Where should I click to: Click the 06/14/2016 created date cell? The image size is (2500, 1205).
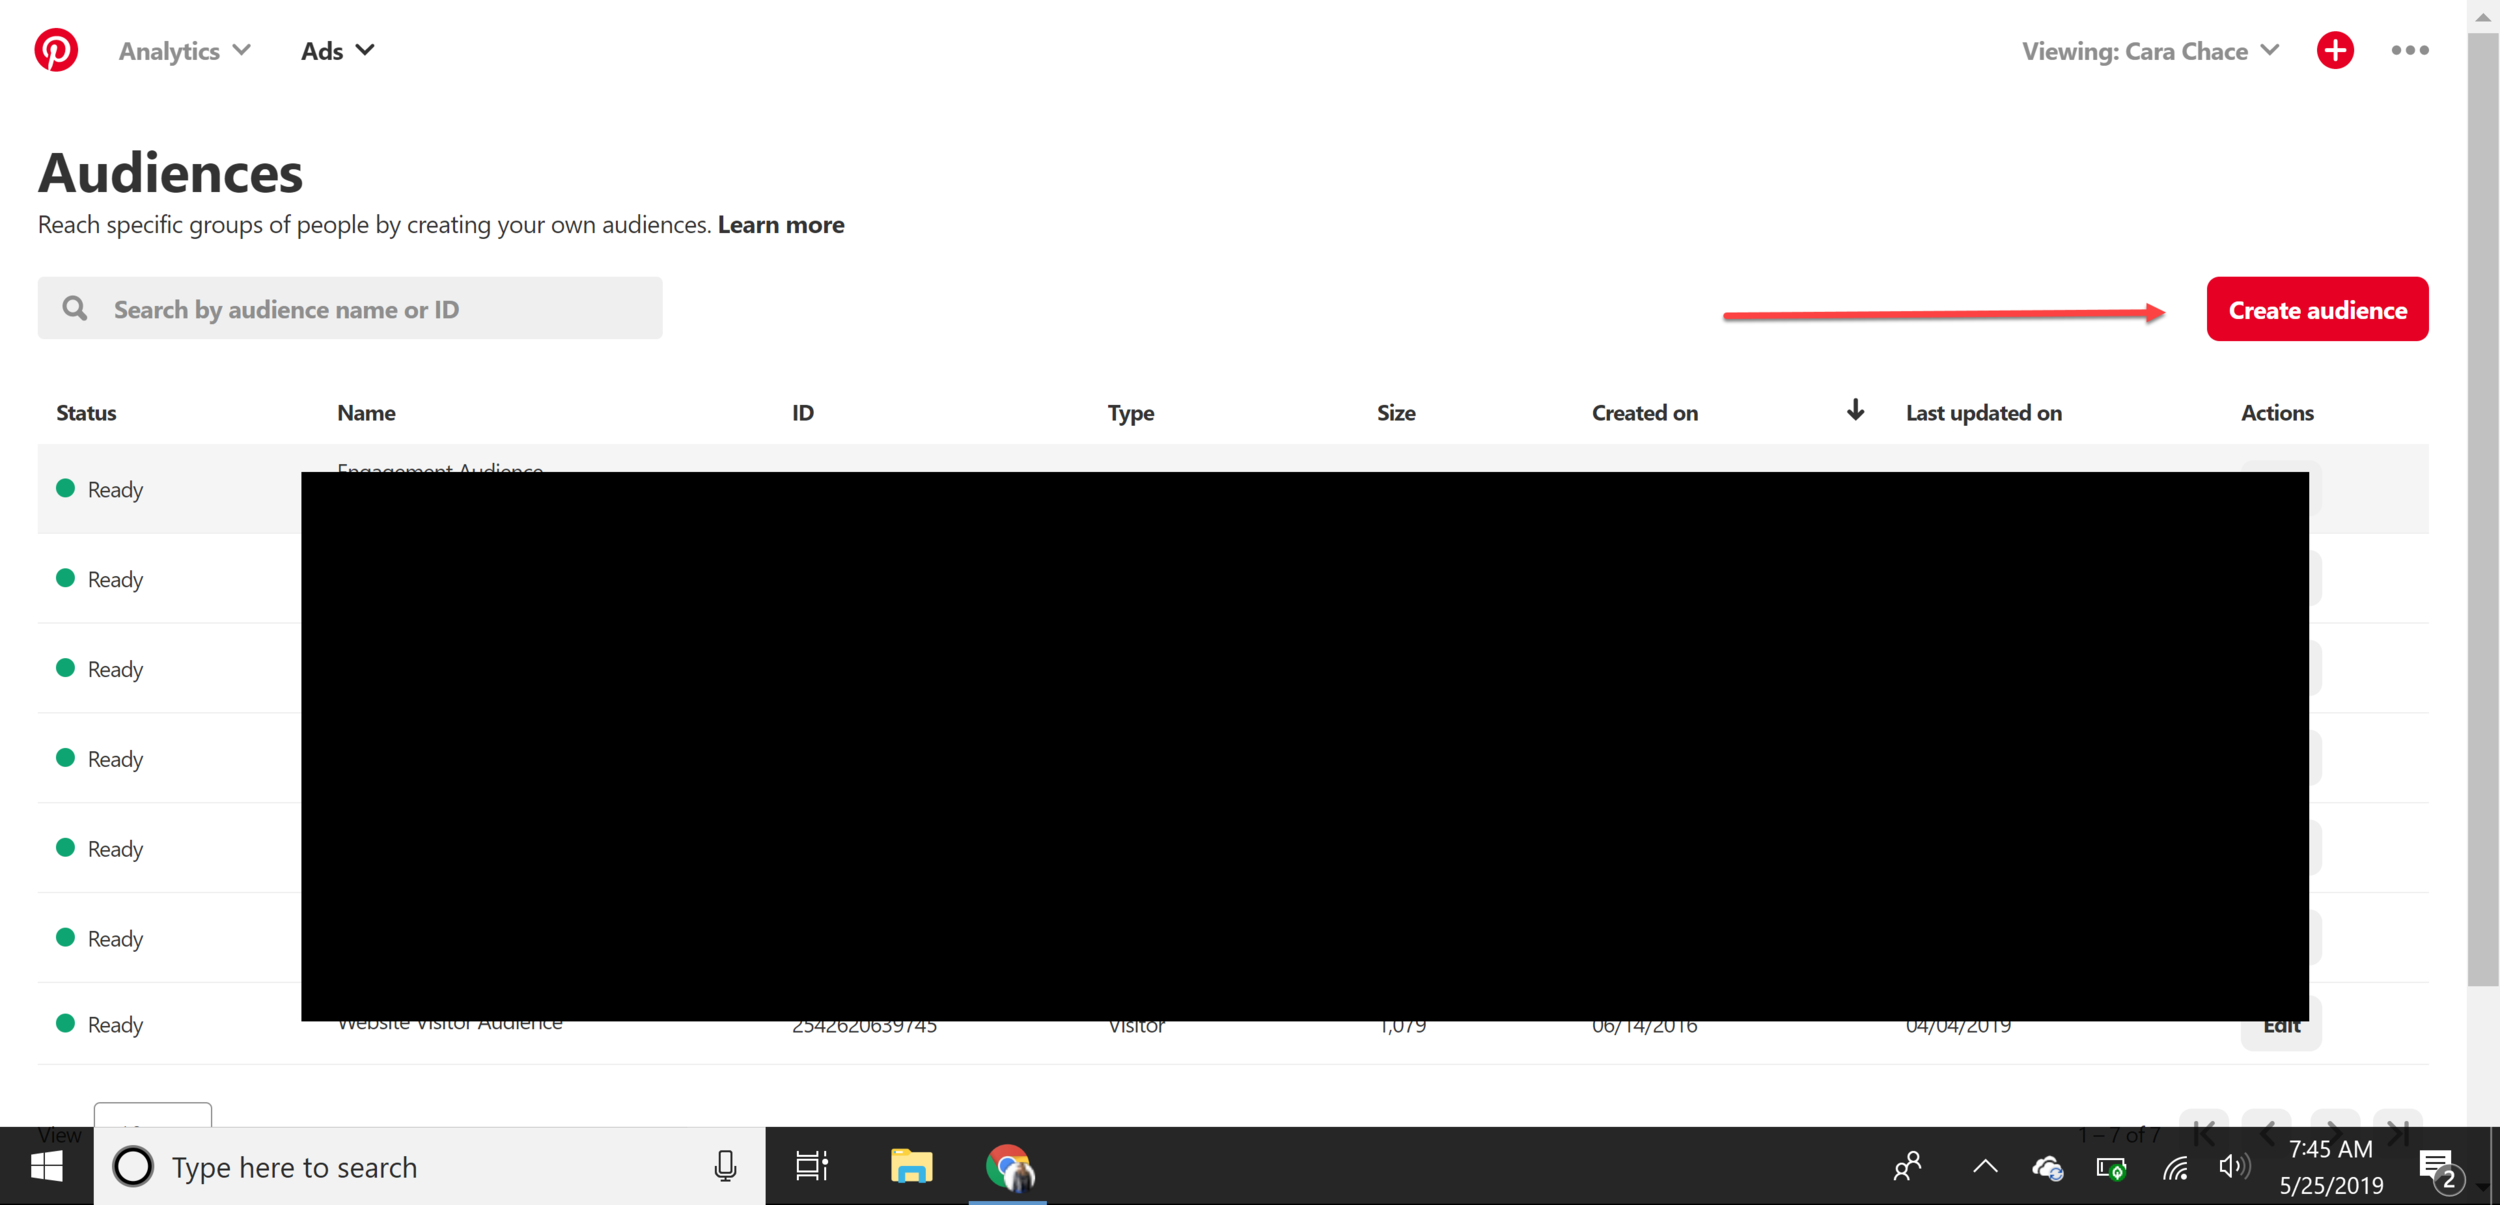click(x=1644, y=1028)
